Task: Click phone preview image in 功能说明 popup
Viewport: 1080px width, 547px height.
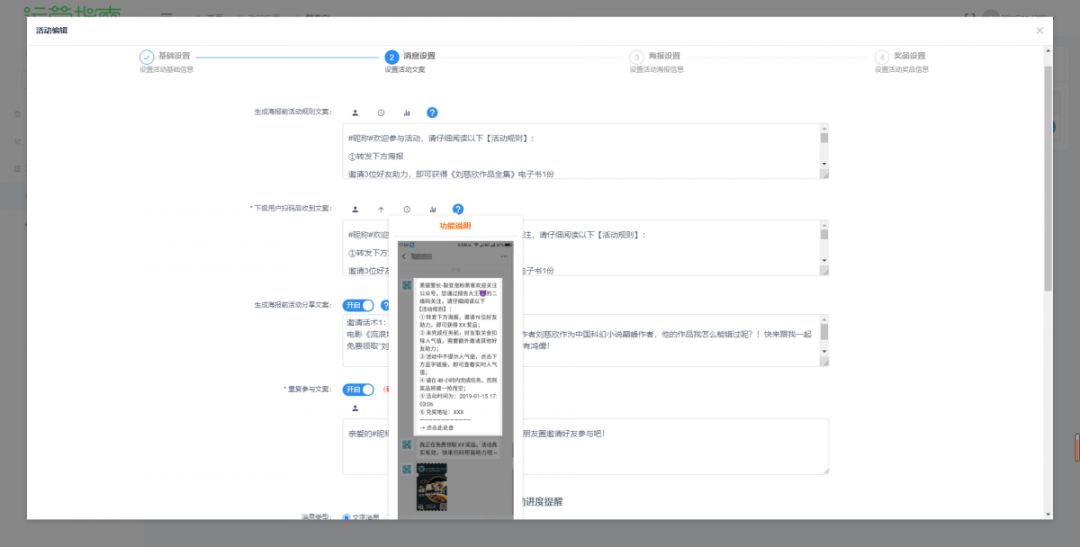Action: pyautogui.click(x=456, y=380)
